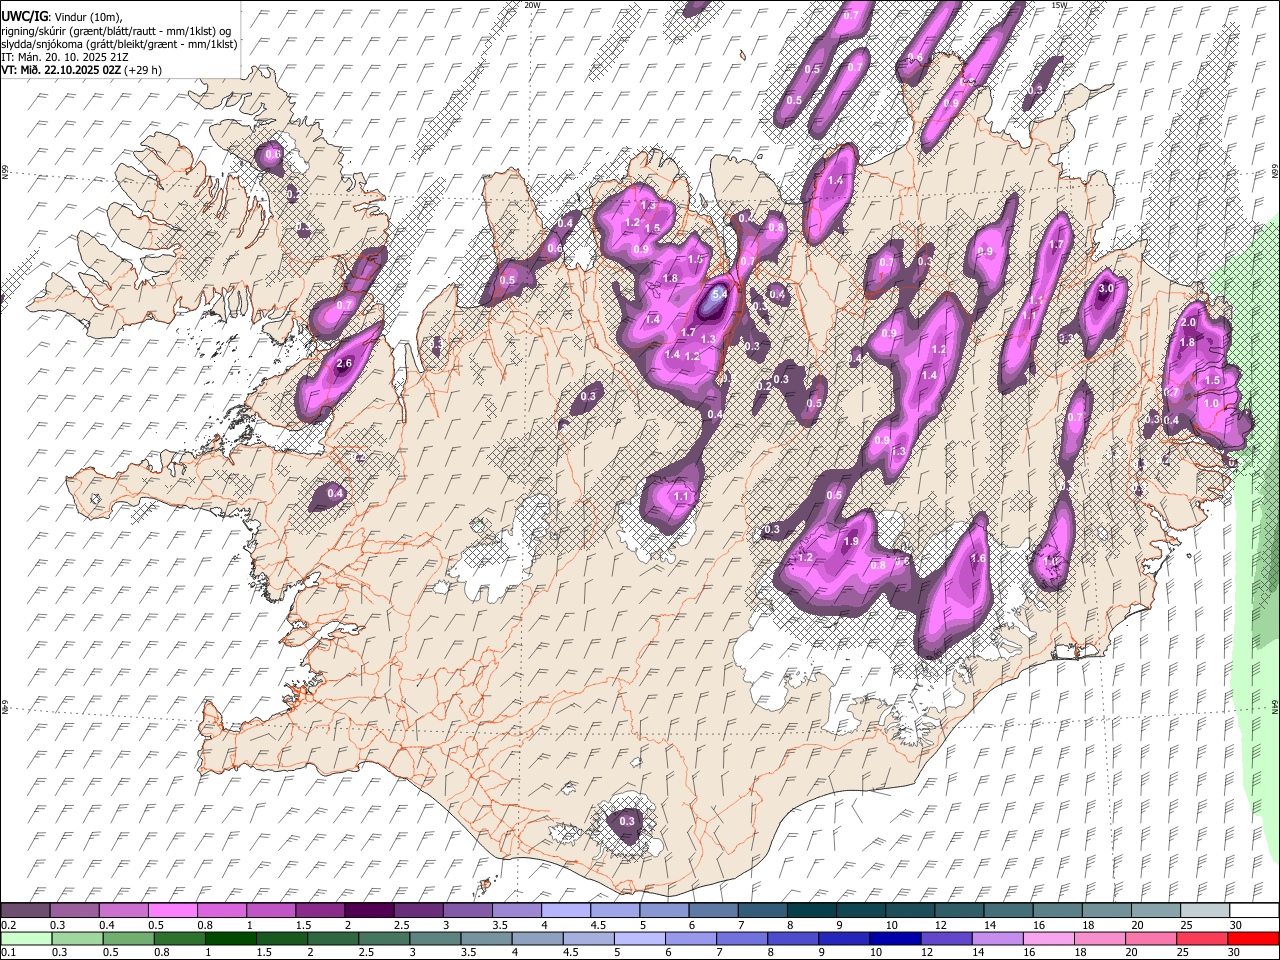
Task: Click the "slydda/snjókoma" legend description line
Action: 119,44
